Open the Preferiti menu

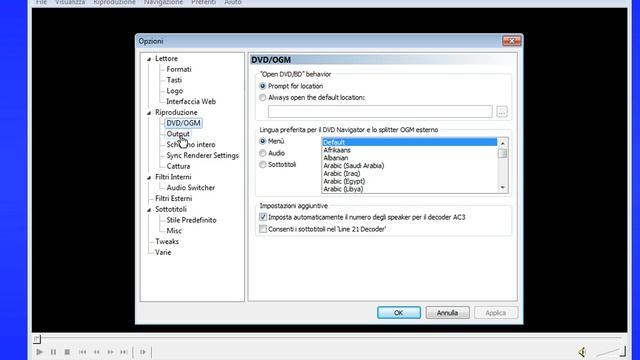pos(203,2)
